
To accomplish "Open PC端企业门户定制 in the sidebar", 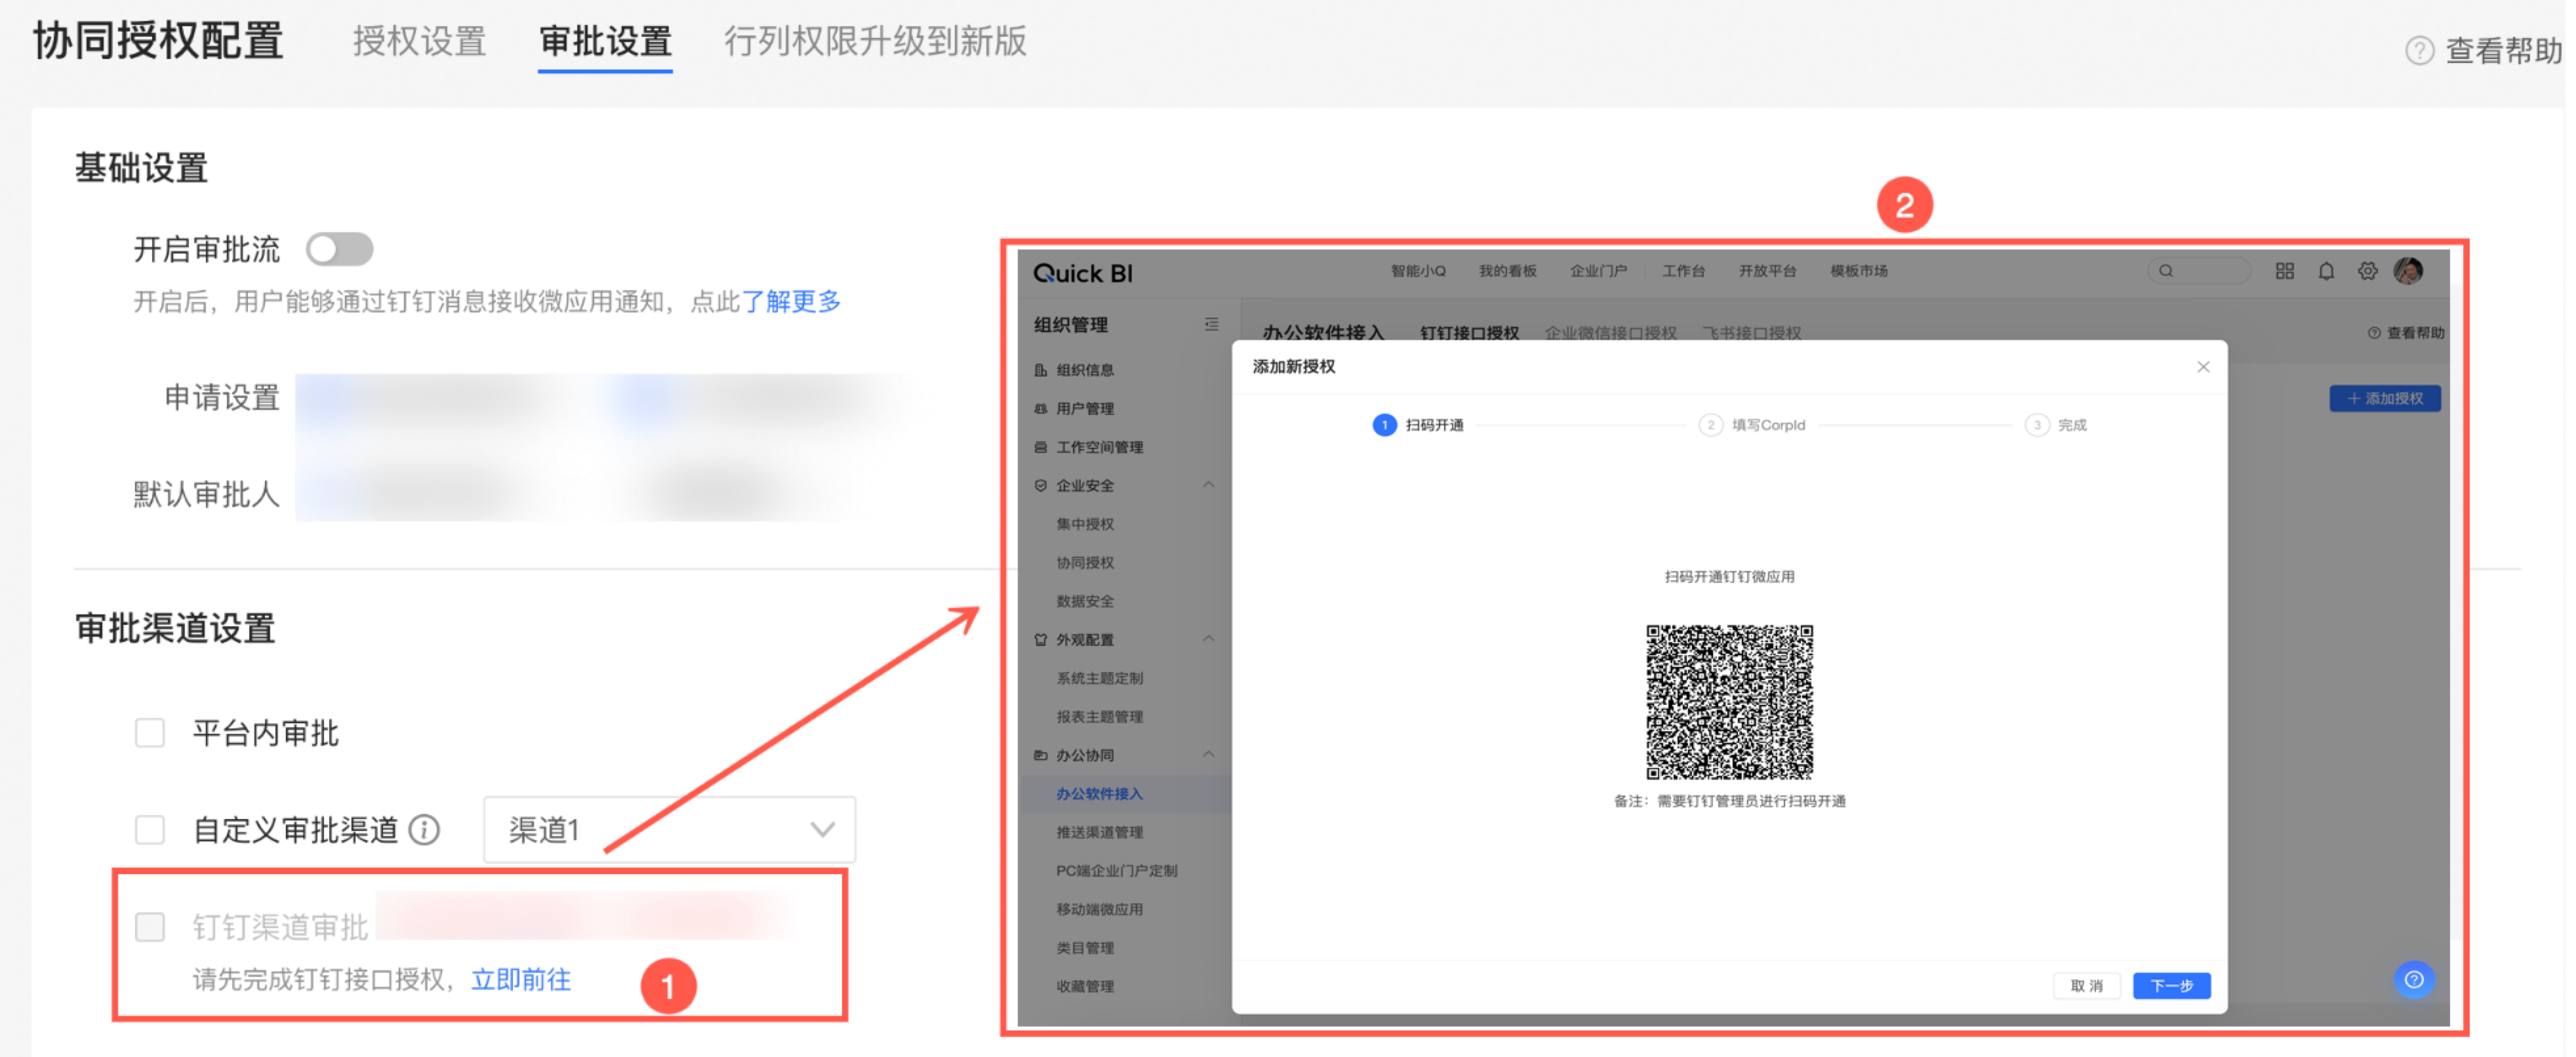I will tap(1117, 871).
